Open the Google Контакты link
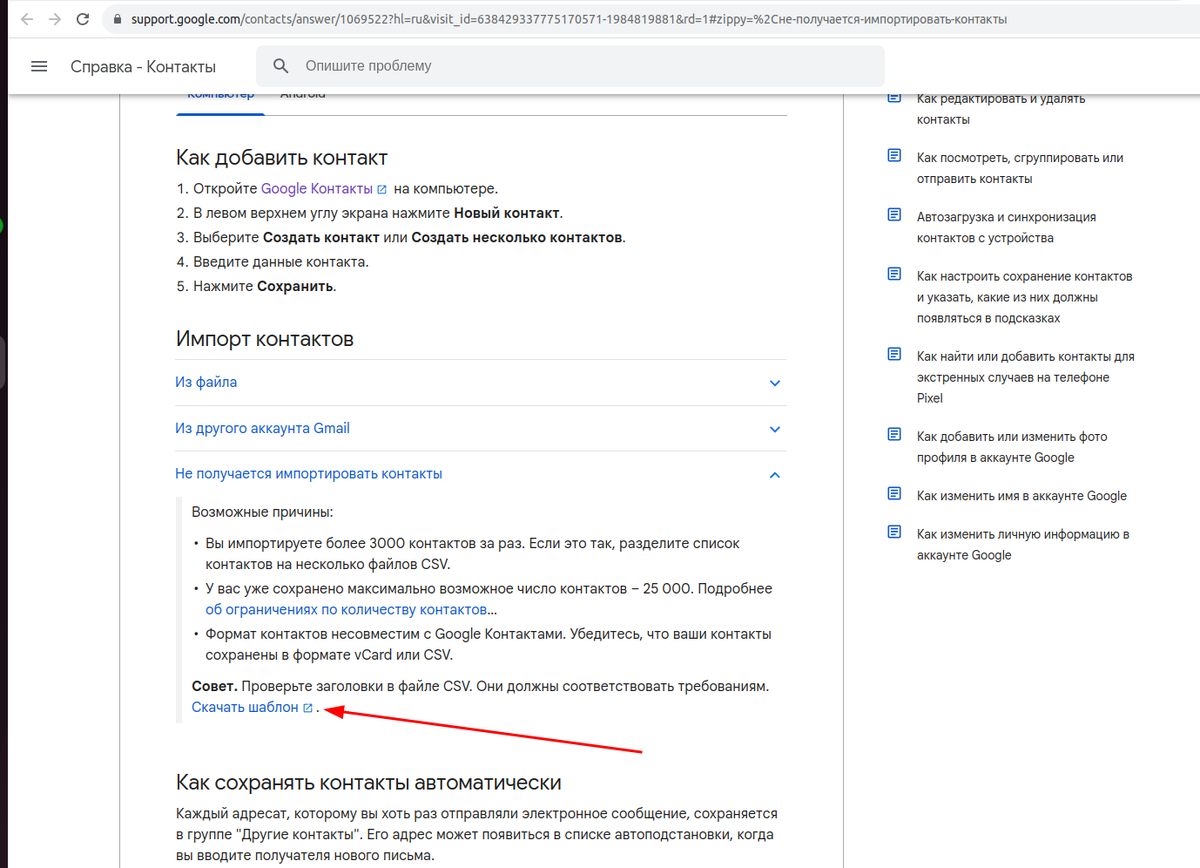This screenshot has height=868, width=1200. point(317,188)
